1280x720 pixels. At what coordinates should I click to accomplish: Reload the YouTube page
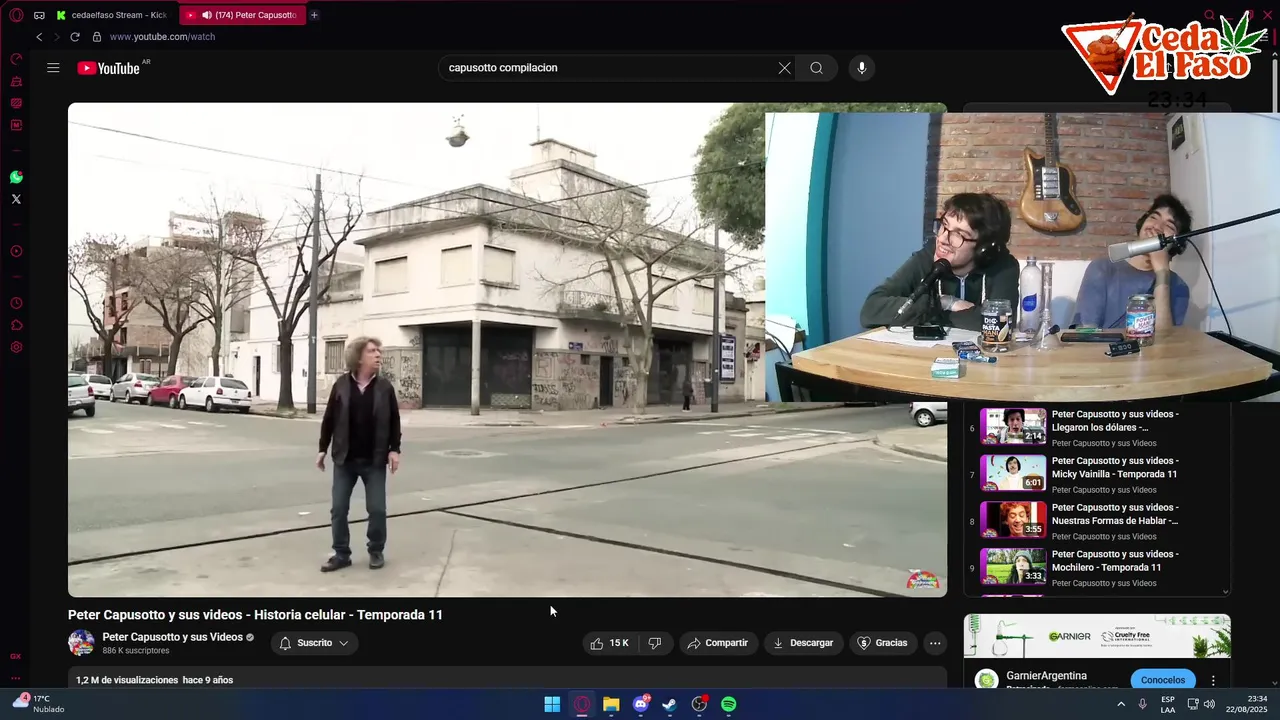tap(75, 37)
